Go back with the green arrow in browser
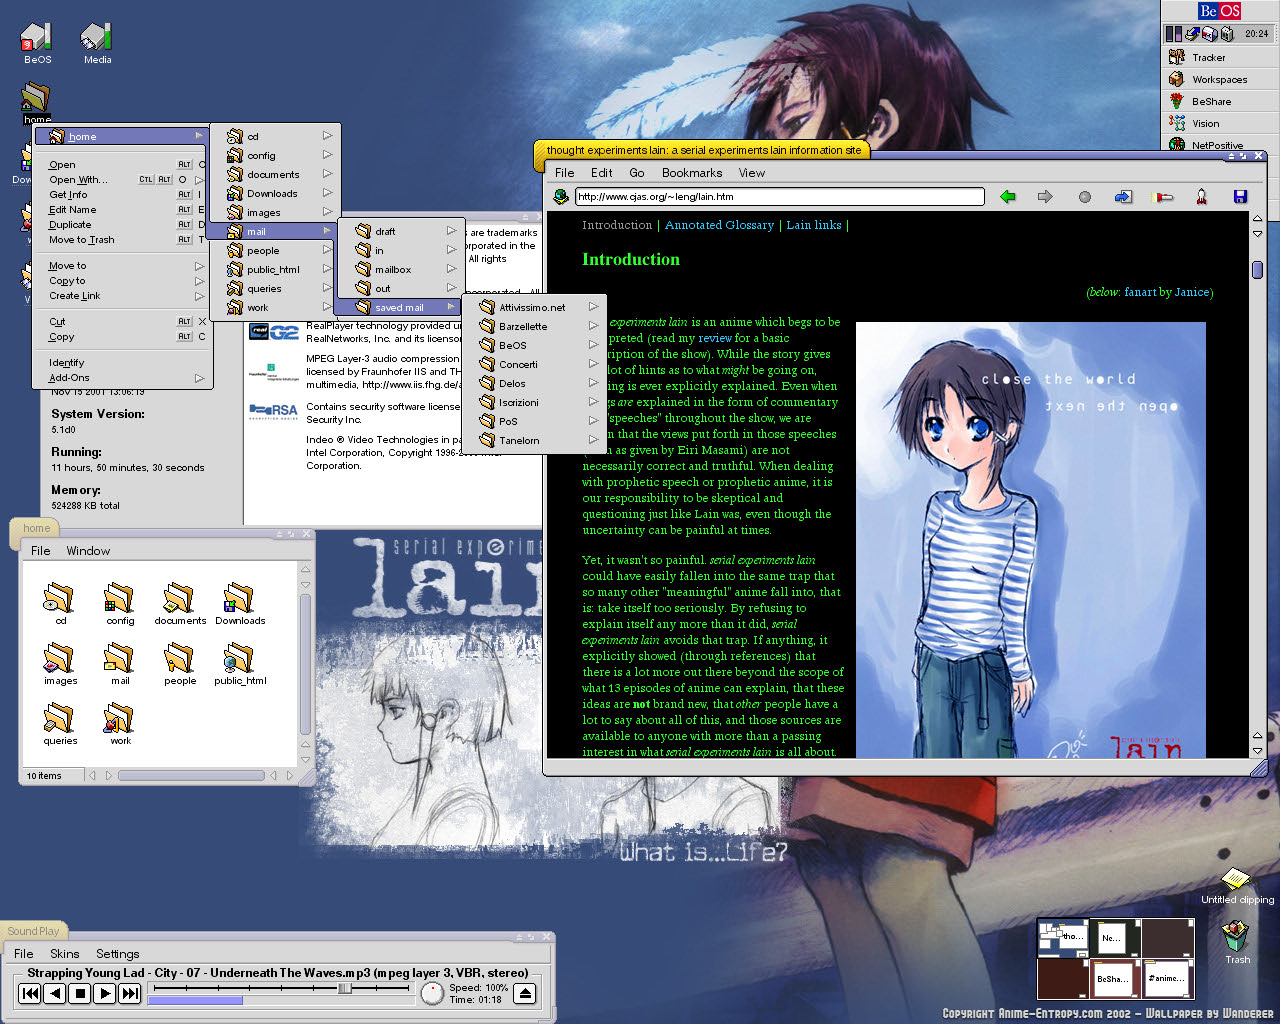The height and width of the screenshot is (1024, 1280). [x=1007, y=197]
